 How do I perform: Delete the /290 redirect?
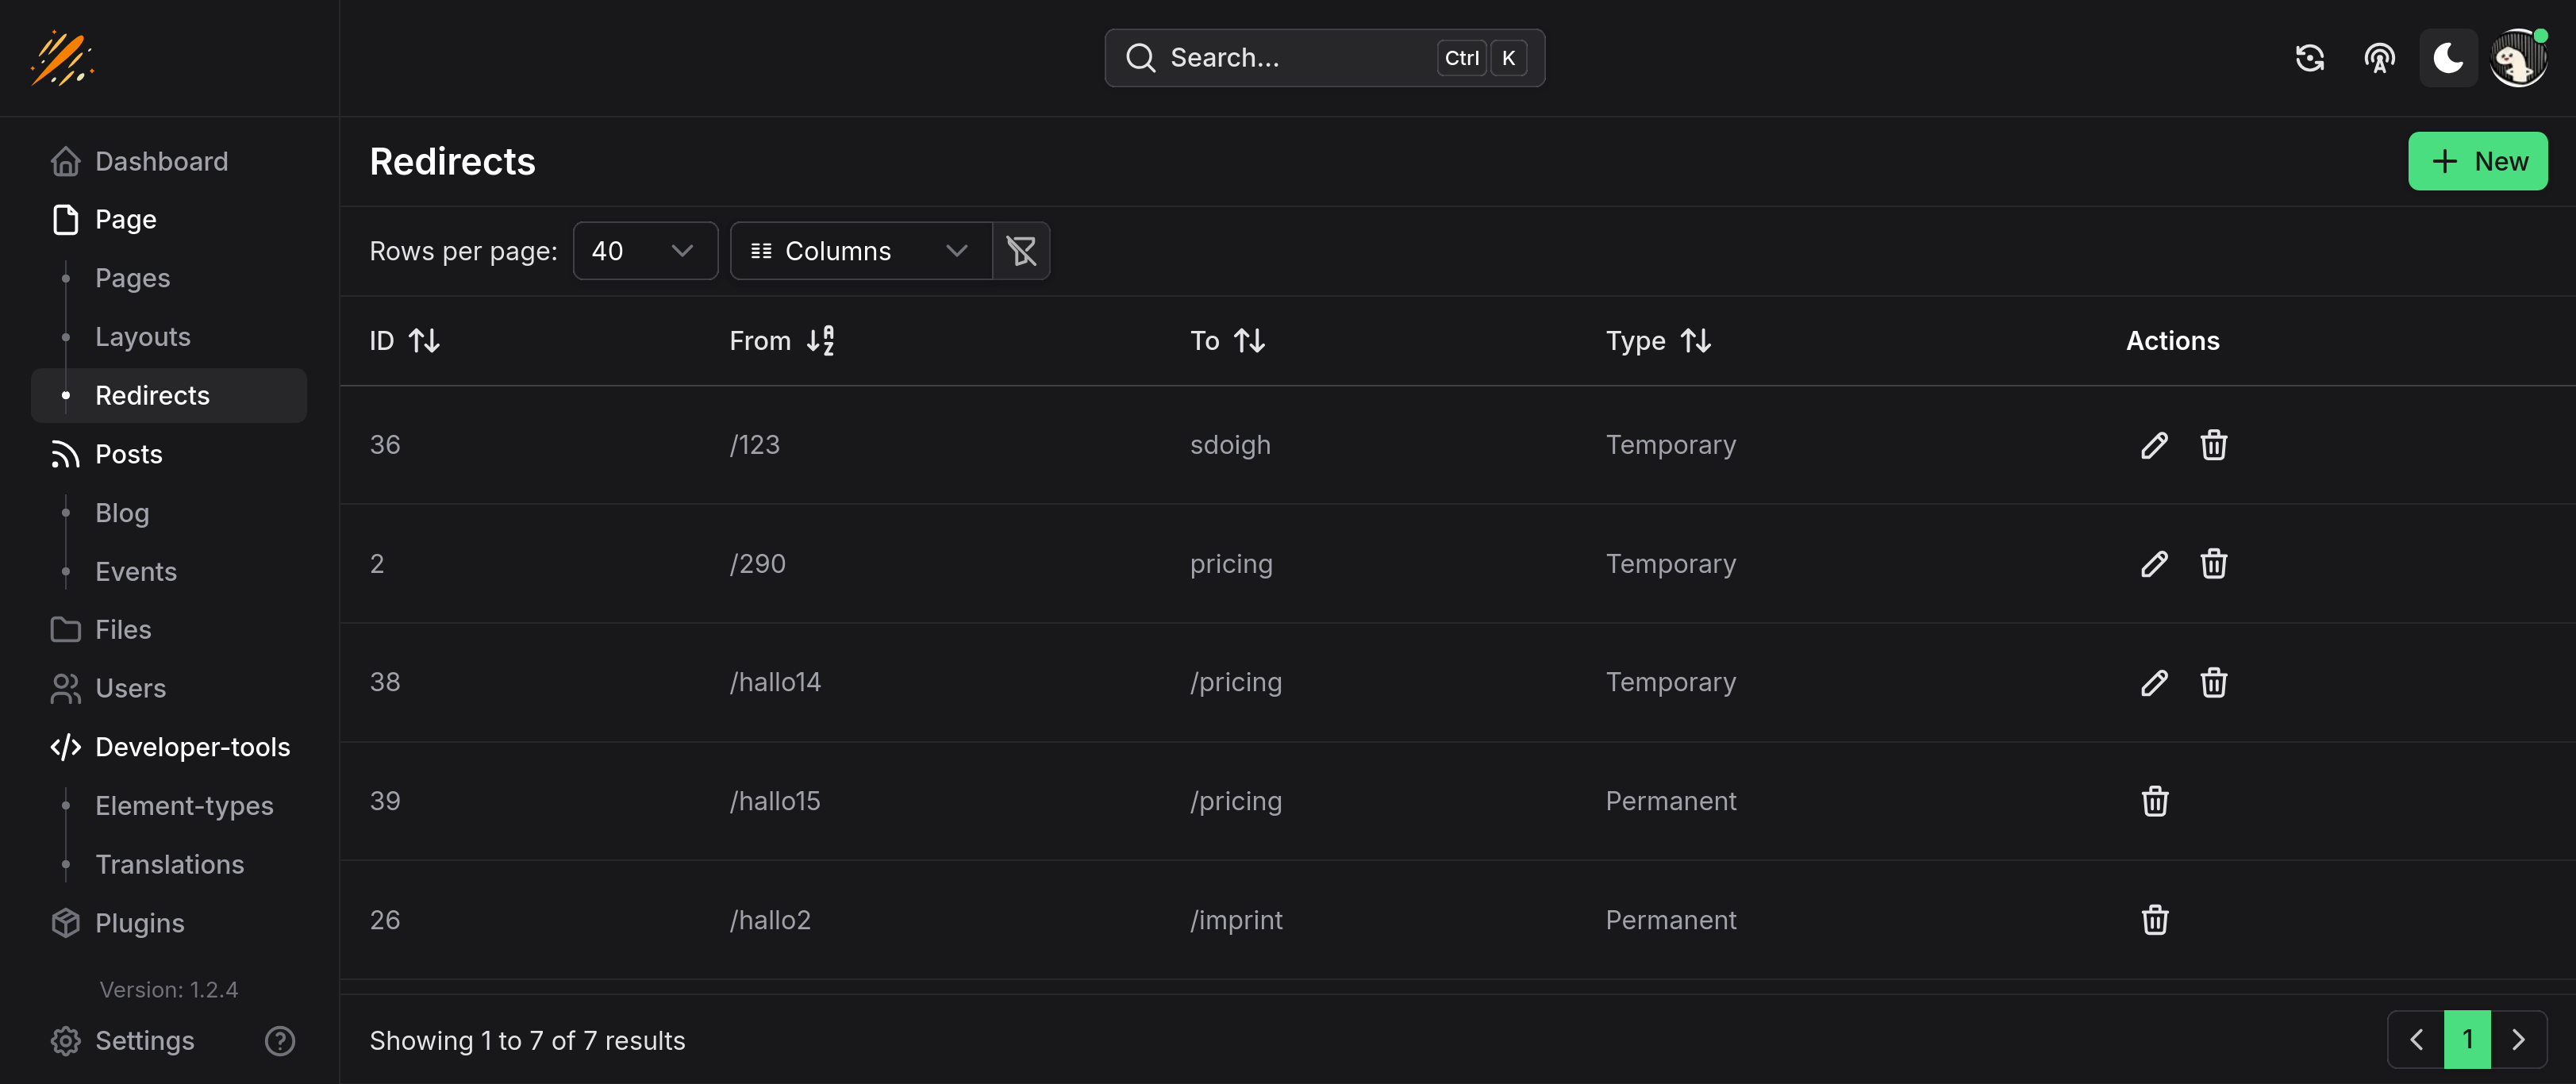2213,564
